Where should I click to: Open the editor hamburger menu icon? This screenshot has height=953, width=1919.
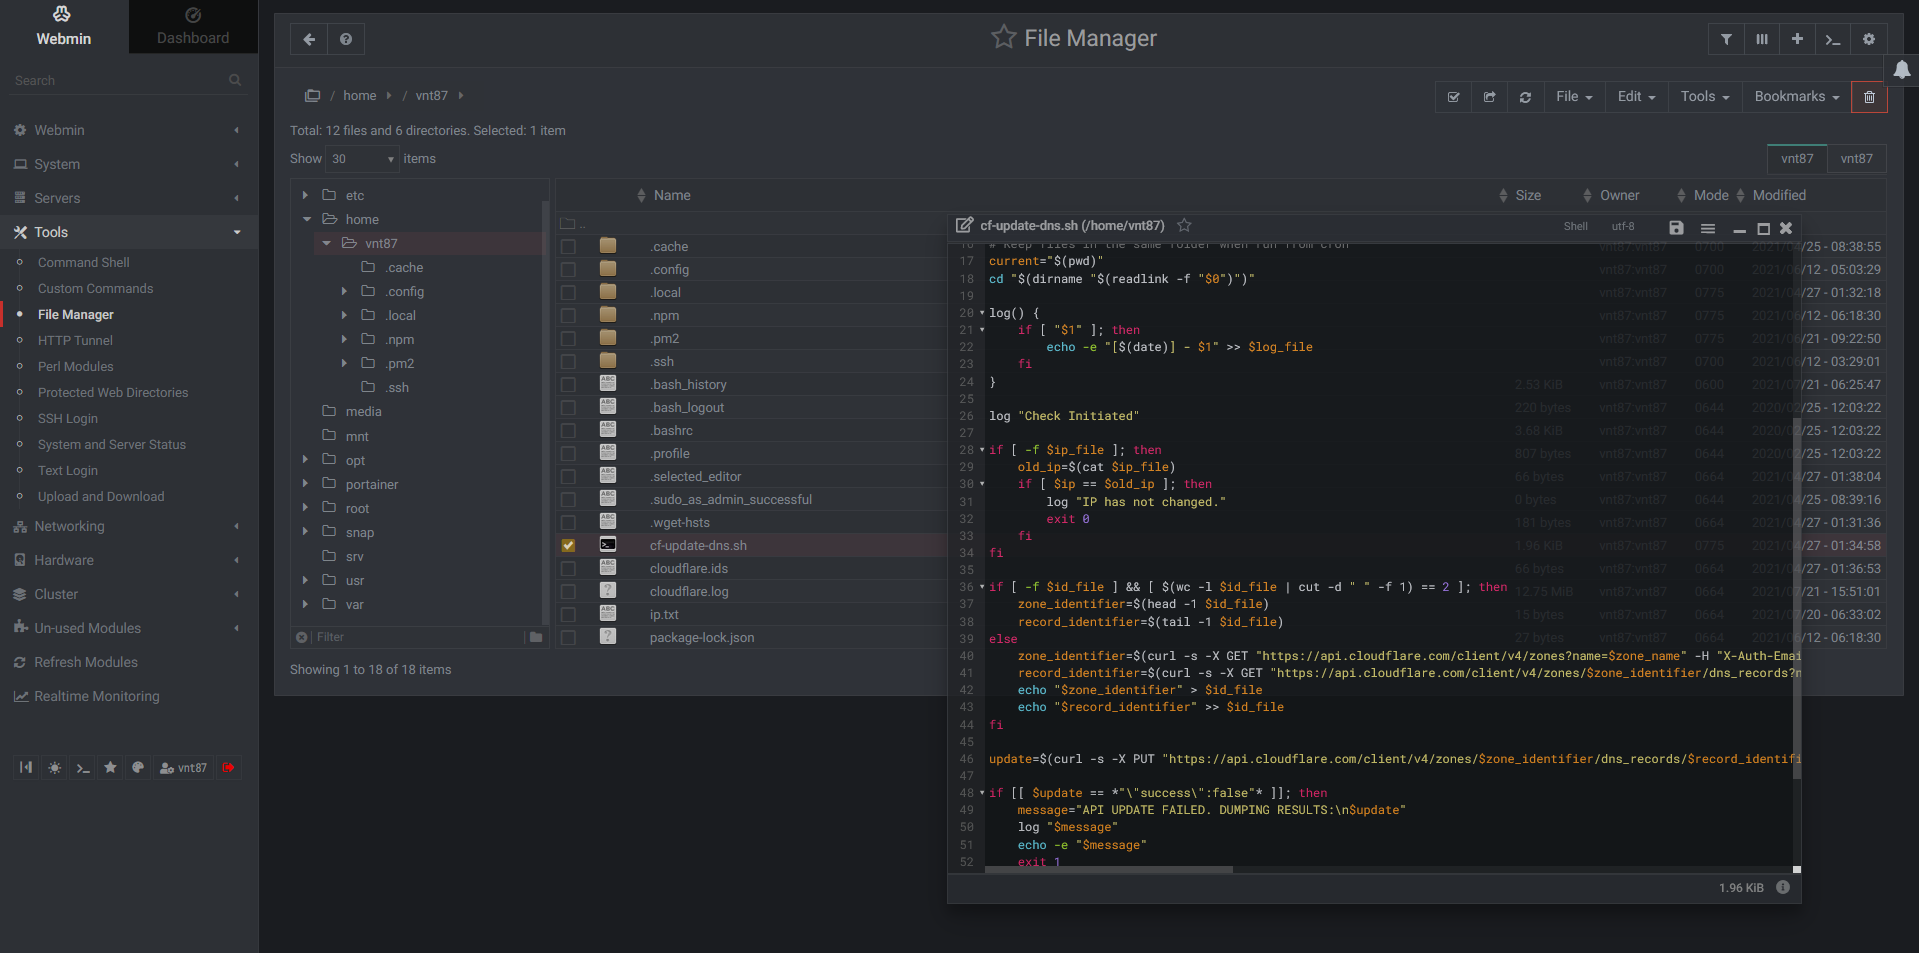(x=1708, y=228)
